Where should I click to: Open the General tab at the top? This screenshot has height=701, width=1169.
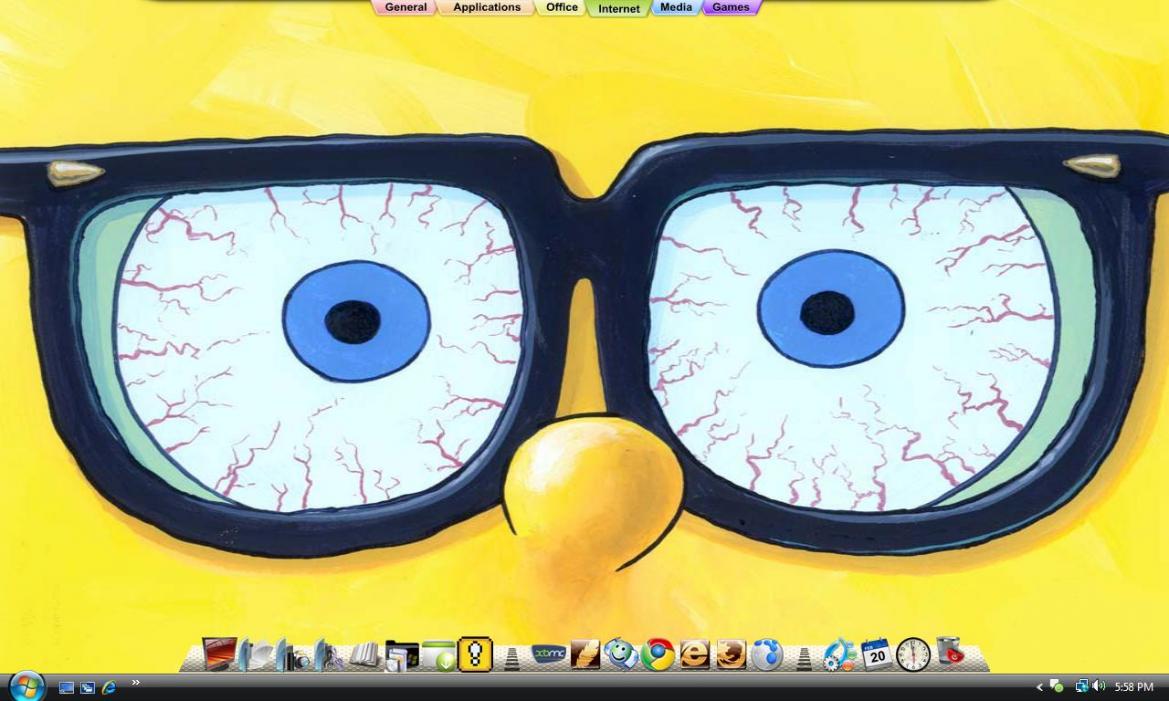(406, 7)
